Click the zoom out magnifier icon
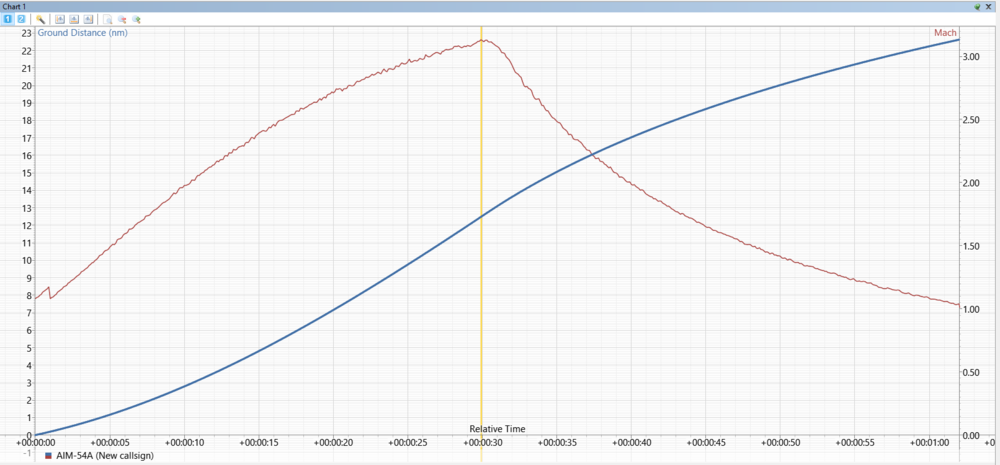The width and height of the screenshot is (1000, 465). point(122,19)
